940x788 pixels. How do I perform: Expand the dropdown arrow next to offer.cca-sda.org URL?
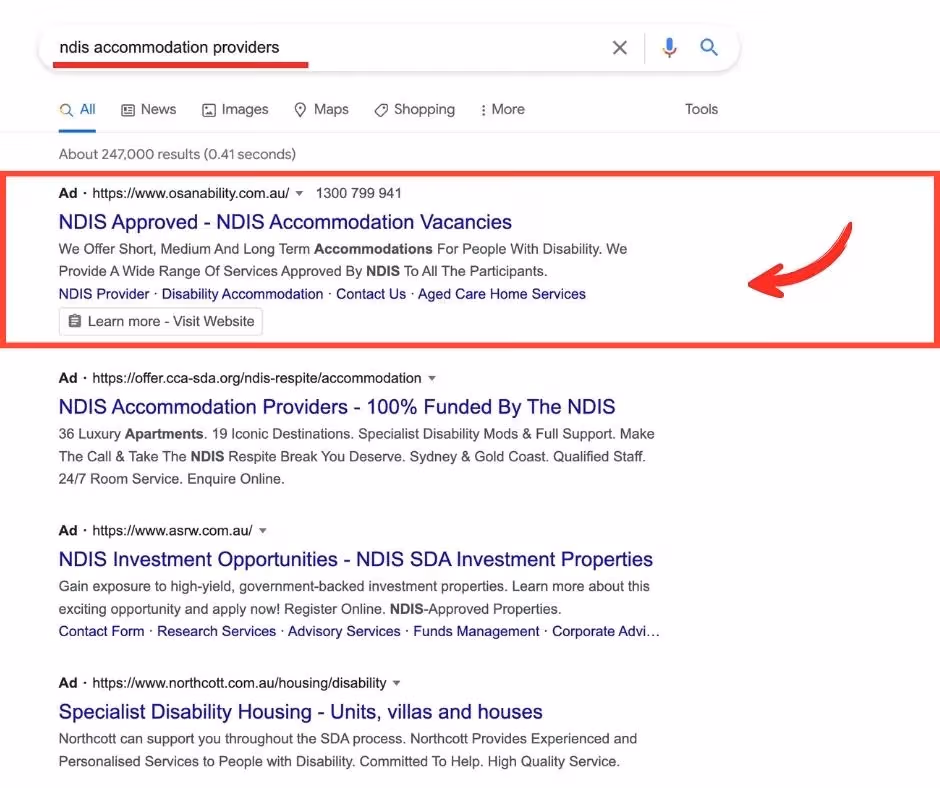pyautogui.click(x=432, y=378)
